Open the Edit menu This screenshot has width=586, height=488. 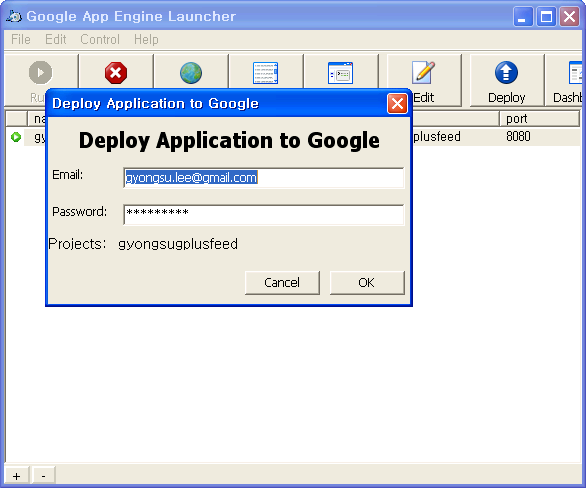tap(56, 39)
